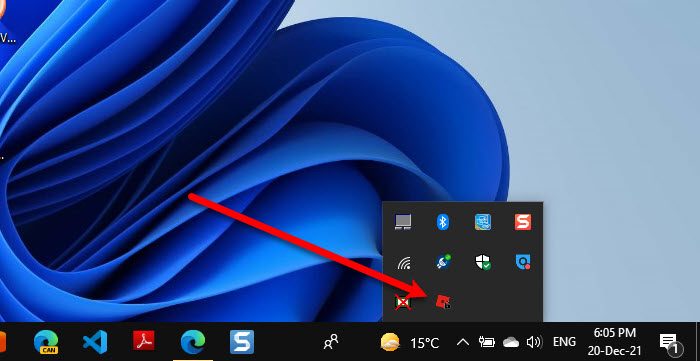Image resolution: width=700 pixels, height=361 pixels.
Task: Open Action Center notifications icon
Action: [x=671, y=343]
